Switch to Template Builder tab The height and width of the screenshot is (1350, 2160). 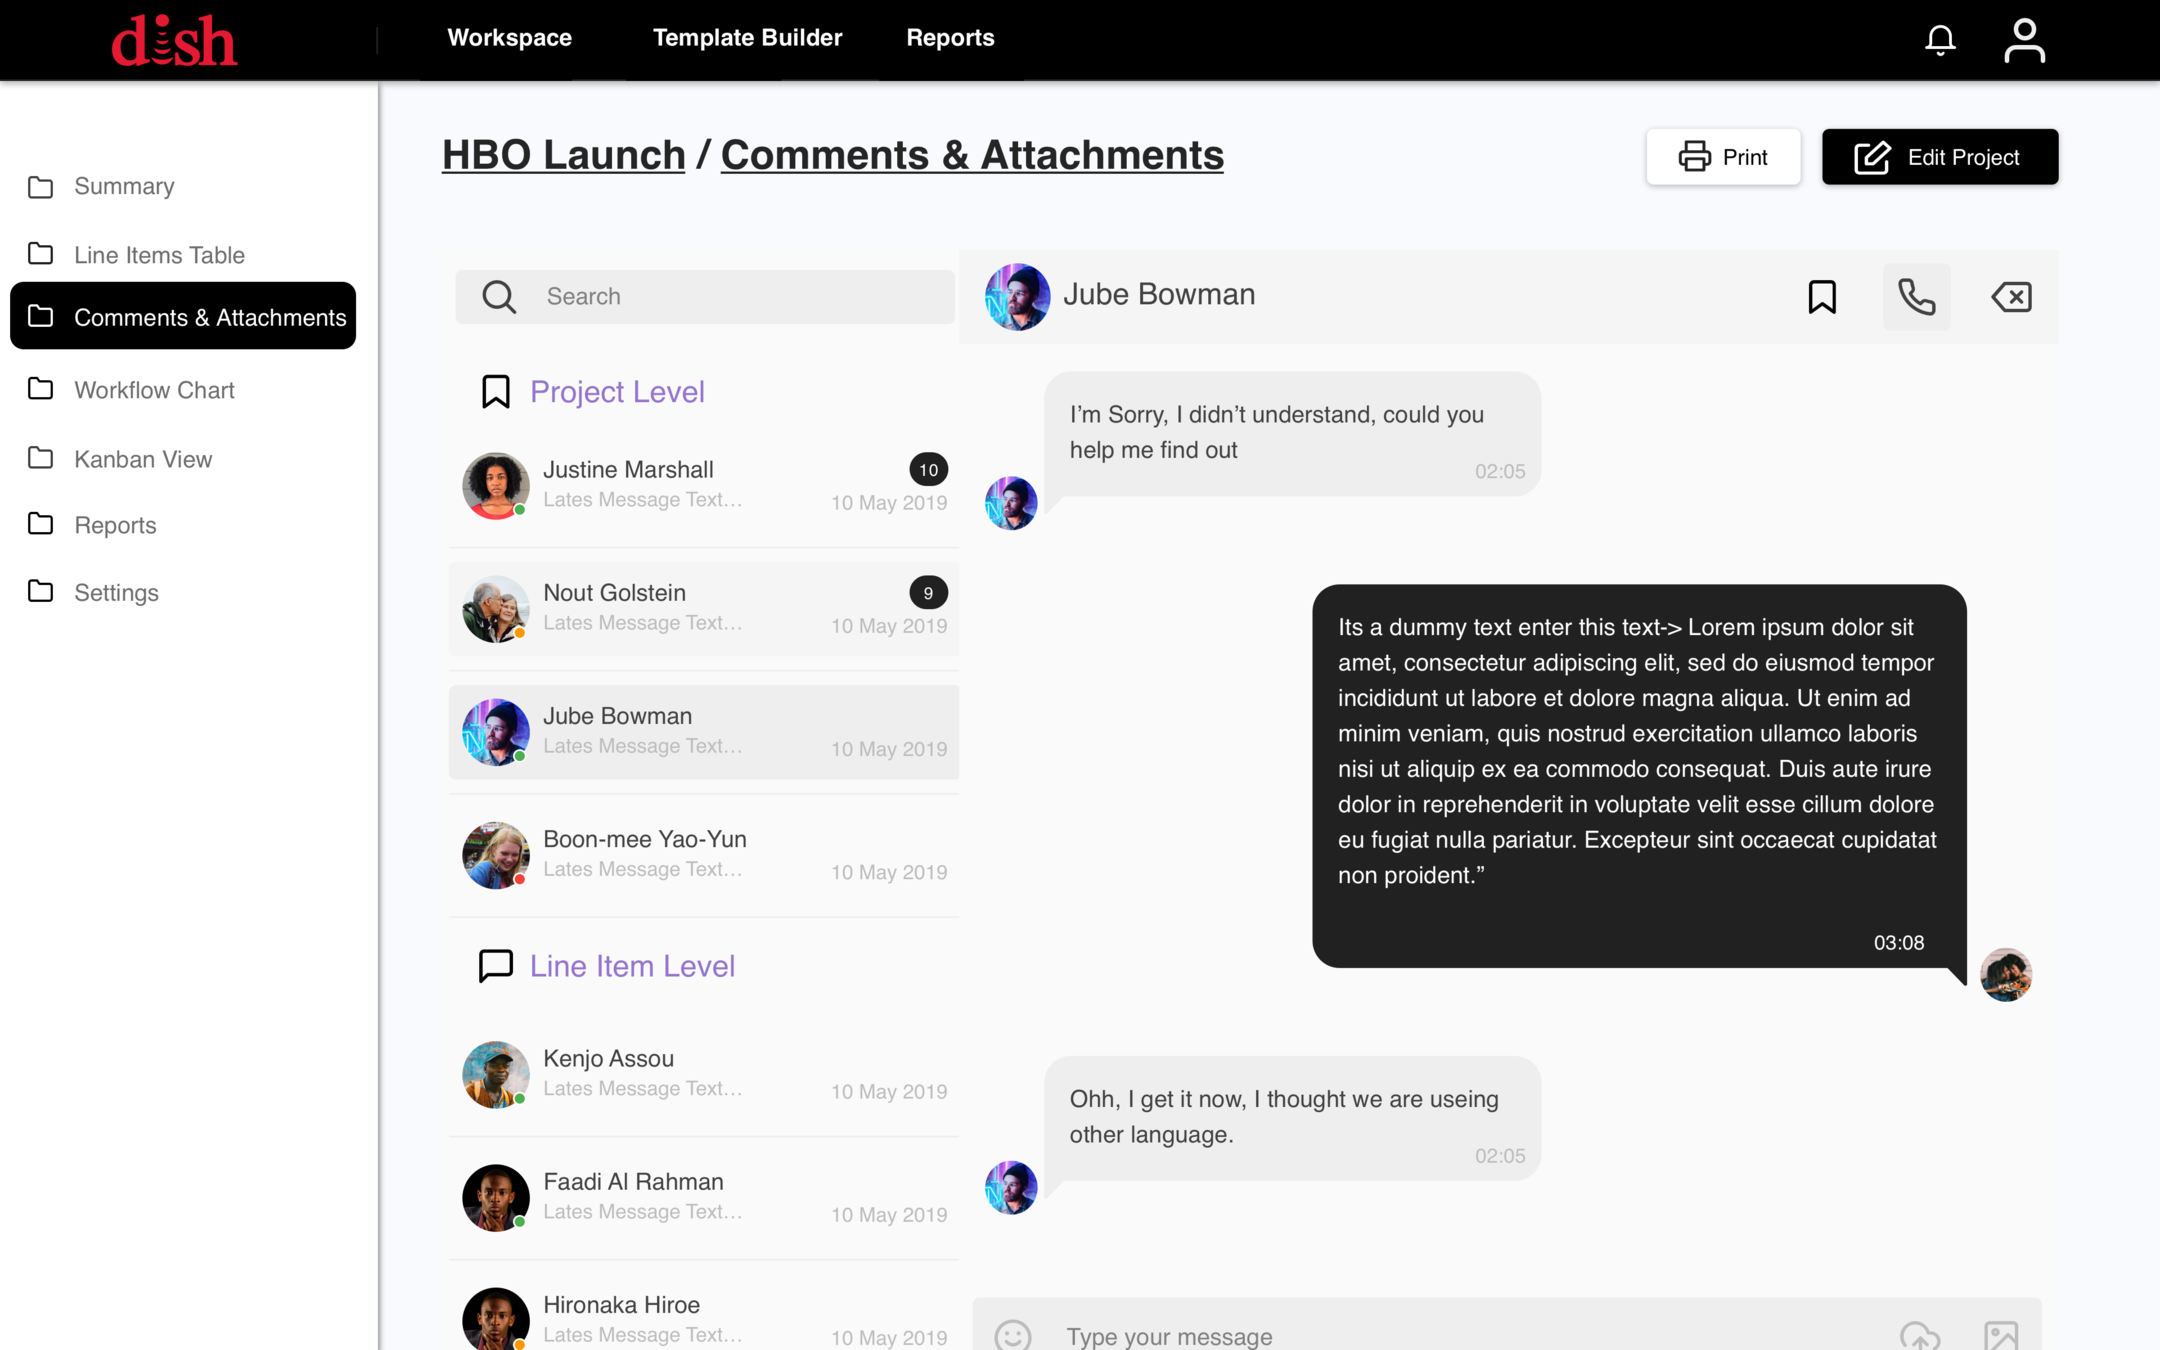click(x=747, y=38)
